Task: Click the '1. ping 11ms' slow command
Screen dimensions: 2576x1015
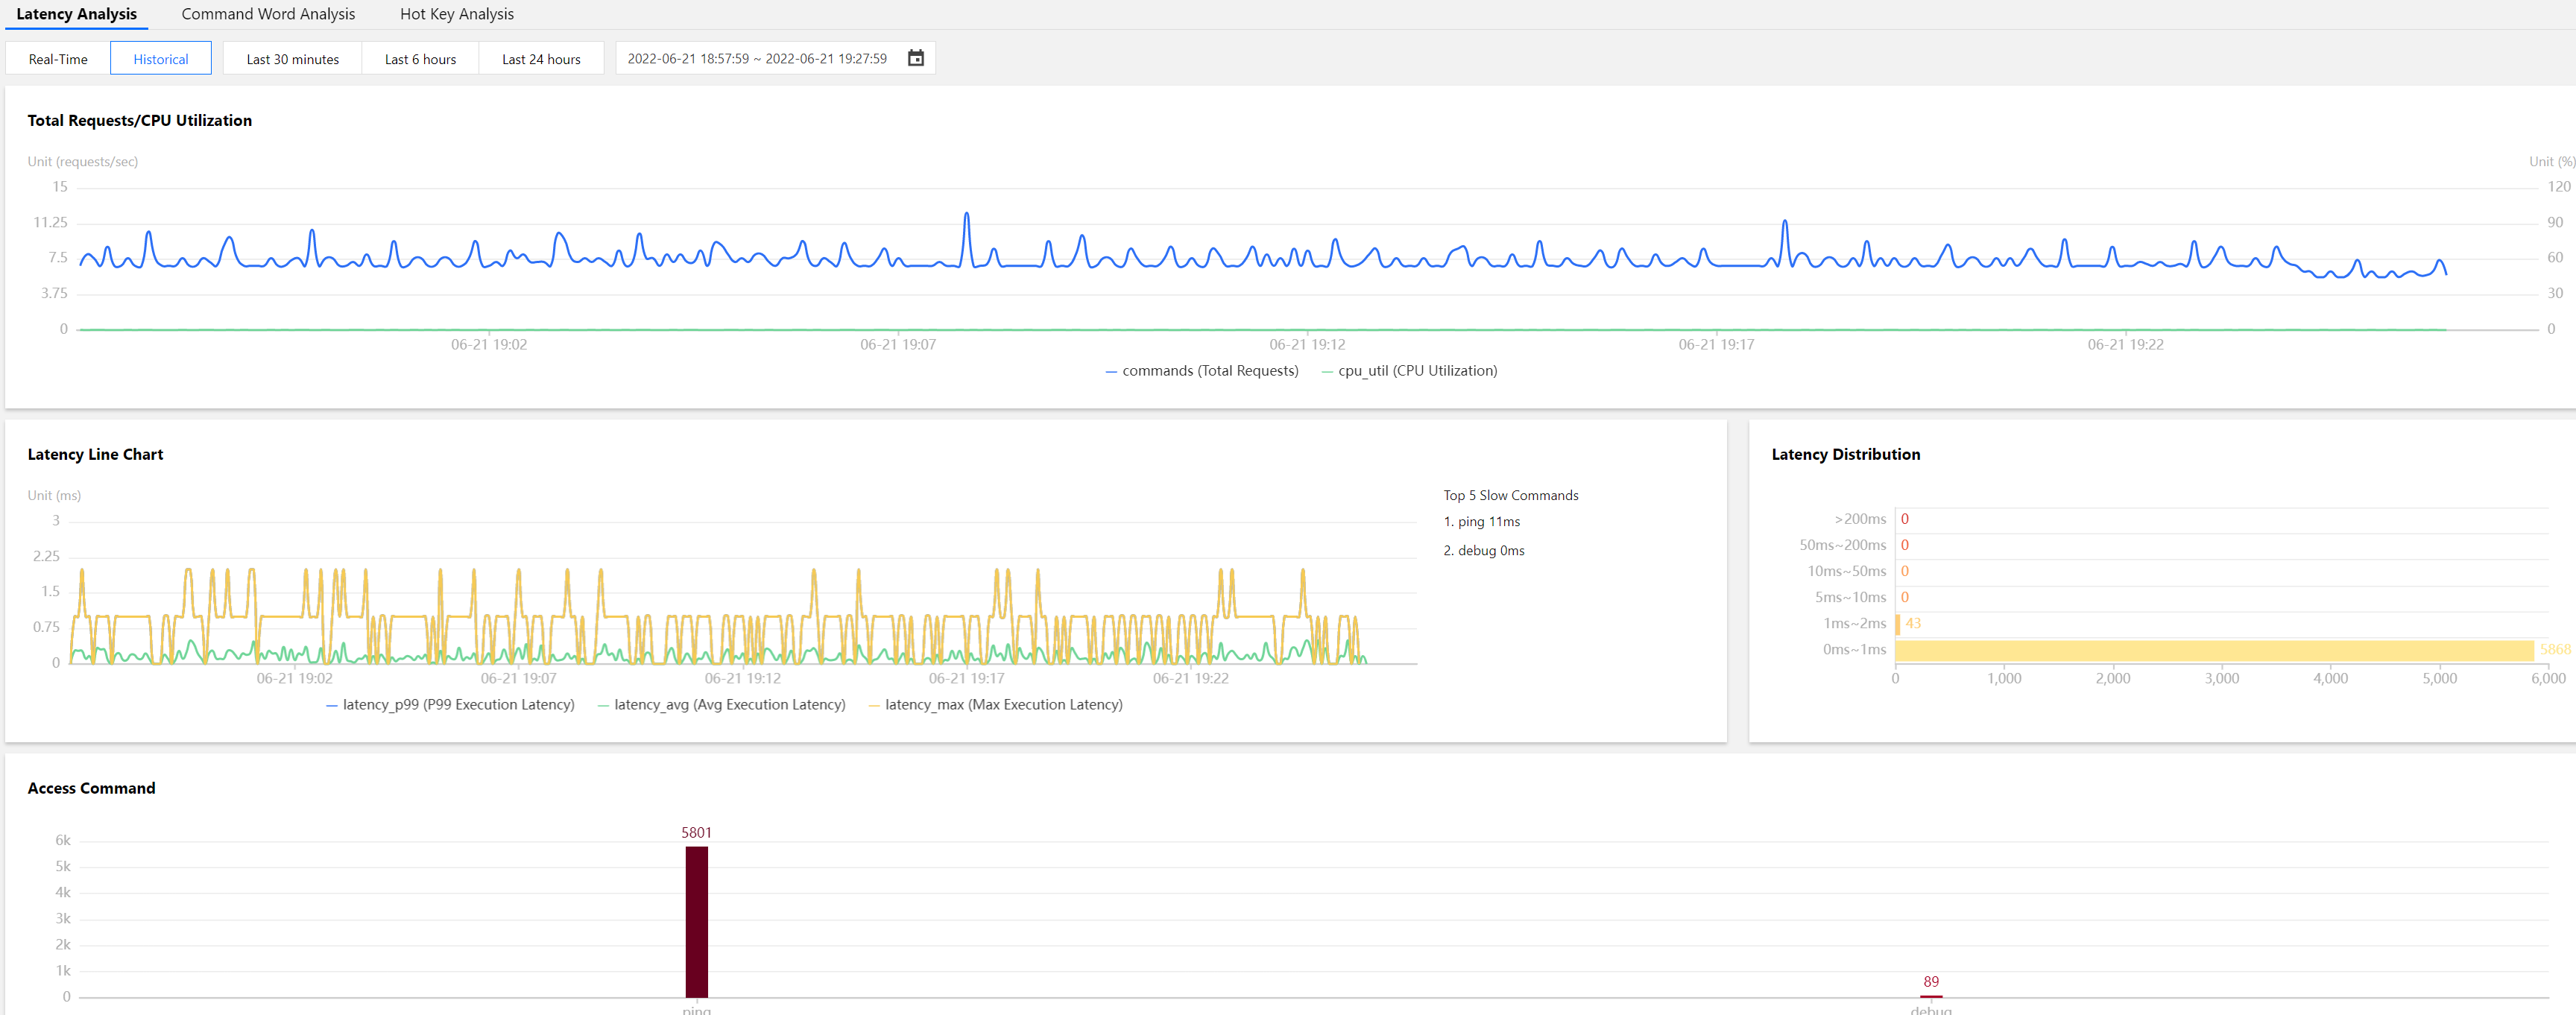Action: click(x=1481, y=522)
